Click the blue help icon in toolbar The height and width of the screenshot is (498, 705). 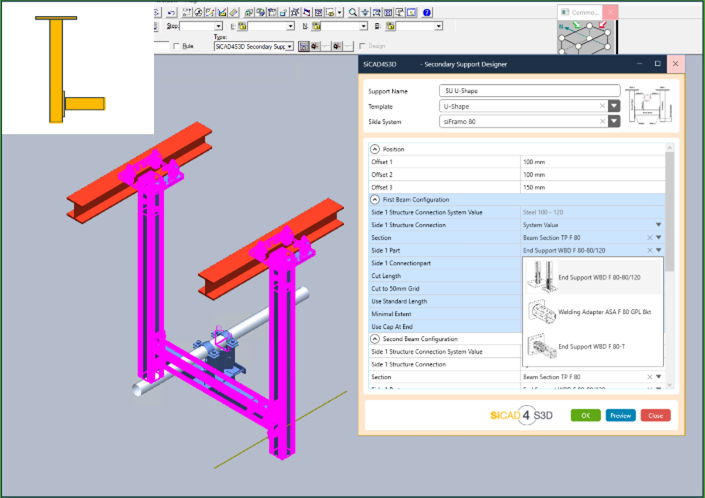click(427, 13)
